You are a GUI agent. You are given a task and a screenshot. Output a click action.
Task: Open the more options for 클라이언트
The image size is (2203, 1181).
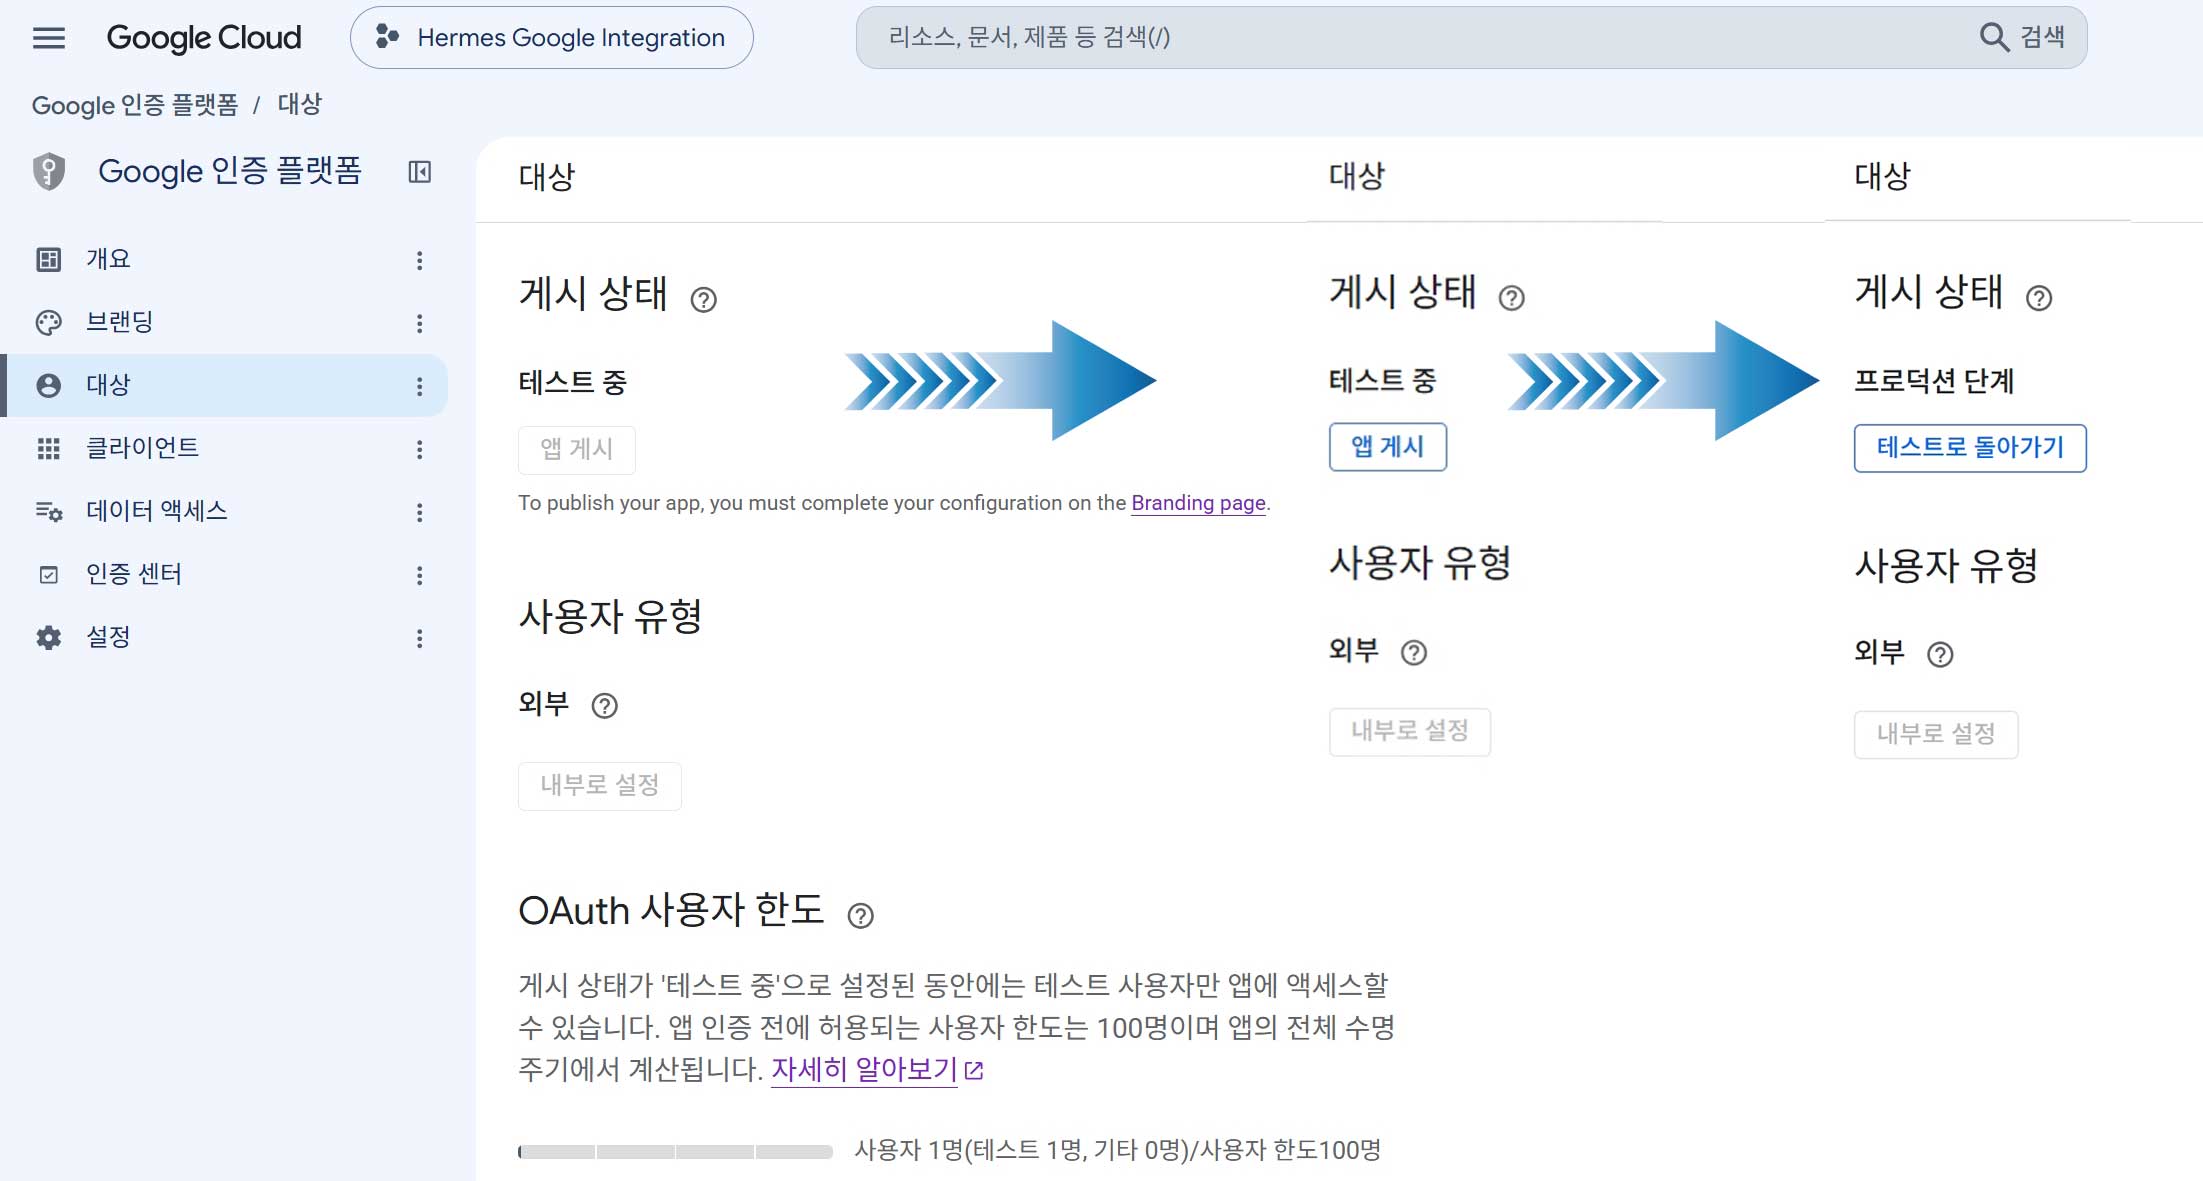420,449
